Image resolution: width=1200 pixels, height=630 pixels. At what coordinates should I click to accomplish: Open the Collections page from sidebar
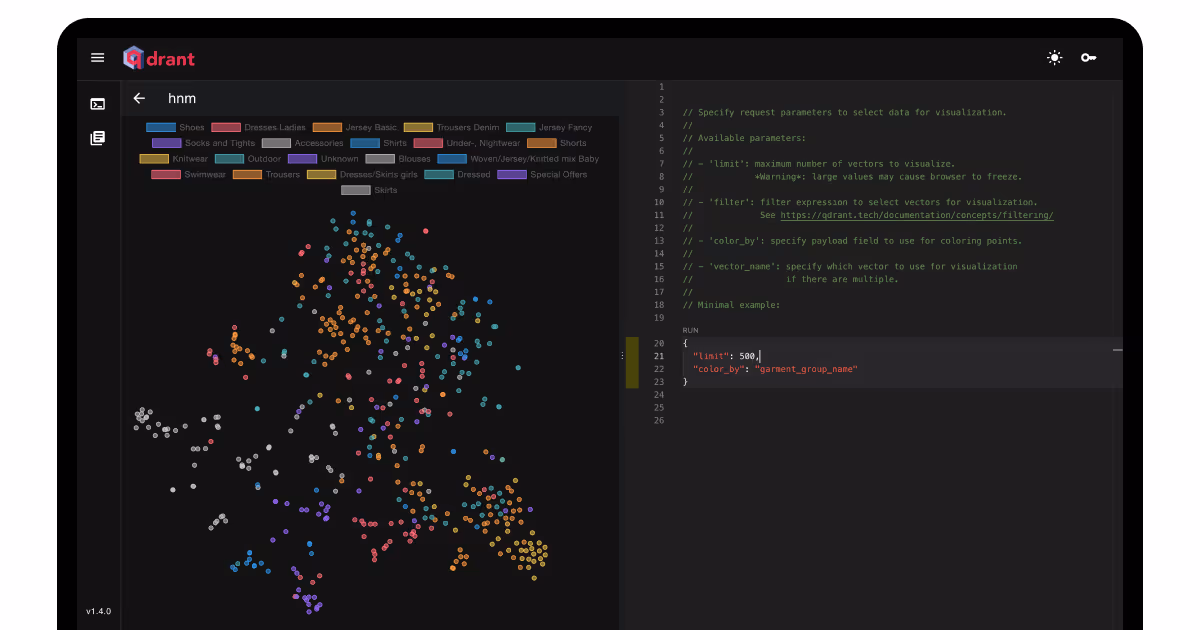pyautogui.click(x=97, y=138)
